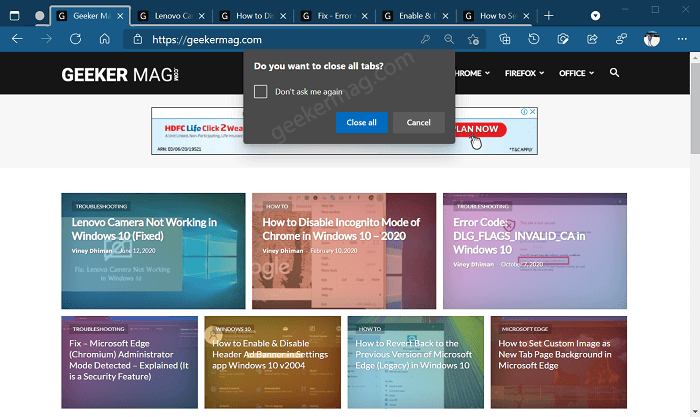The image size is (700, 417).
Task: Click HOW TO tag on Incognito article
Action: coord(277,206)
